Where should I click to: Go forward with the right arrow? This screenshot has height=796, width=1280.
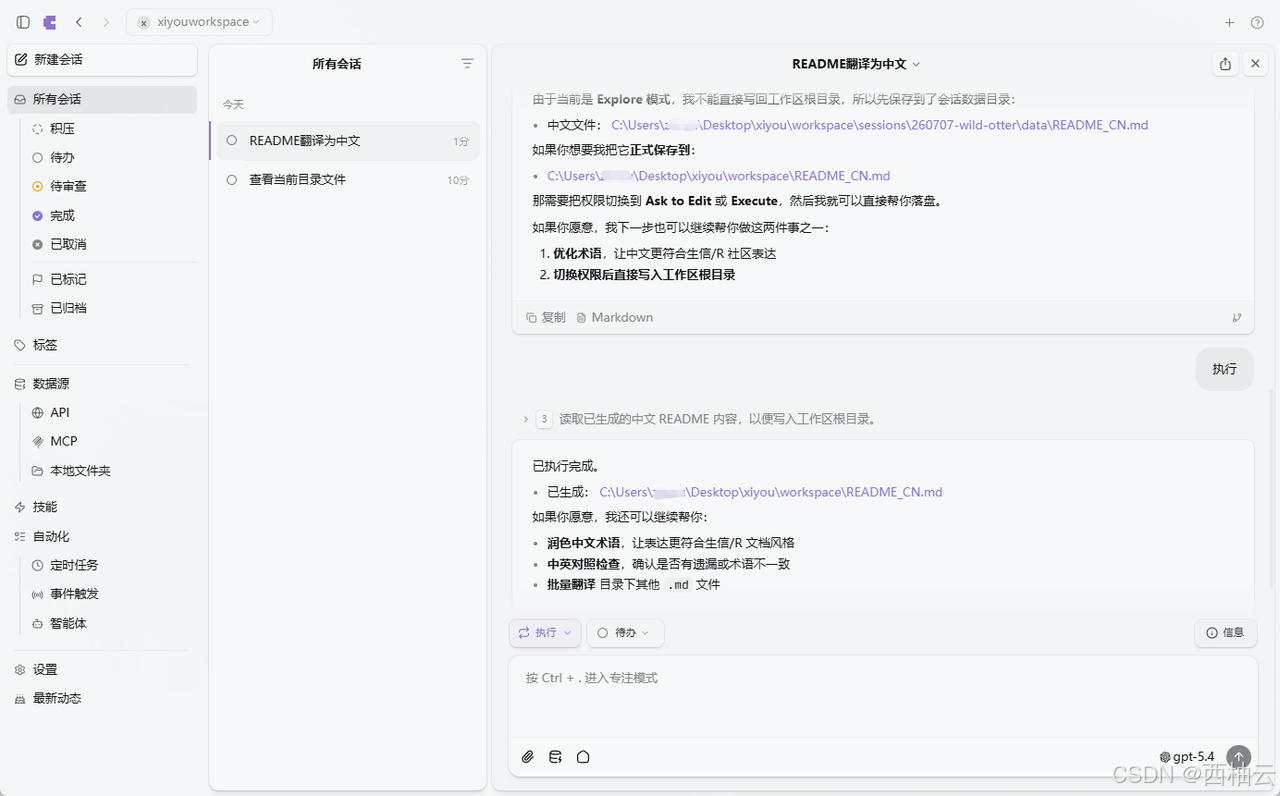pos(106,22)
